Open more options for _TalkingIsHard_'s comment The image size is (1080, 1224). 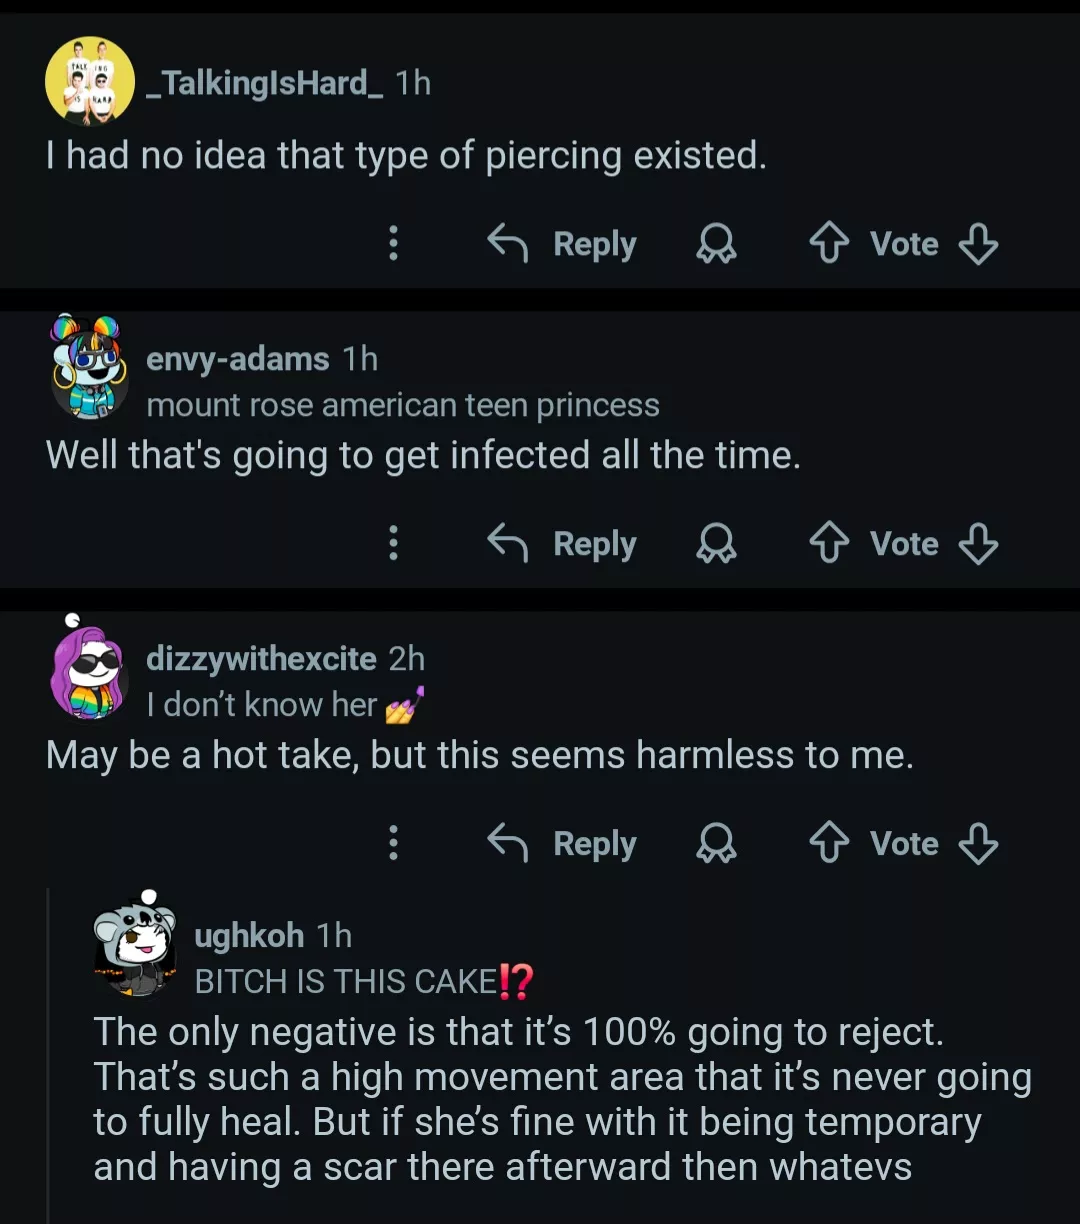(394, 244)
